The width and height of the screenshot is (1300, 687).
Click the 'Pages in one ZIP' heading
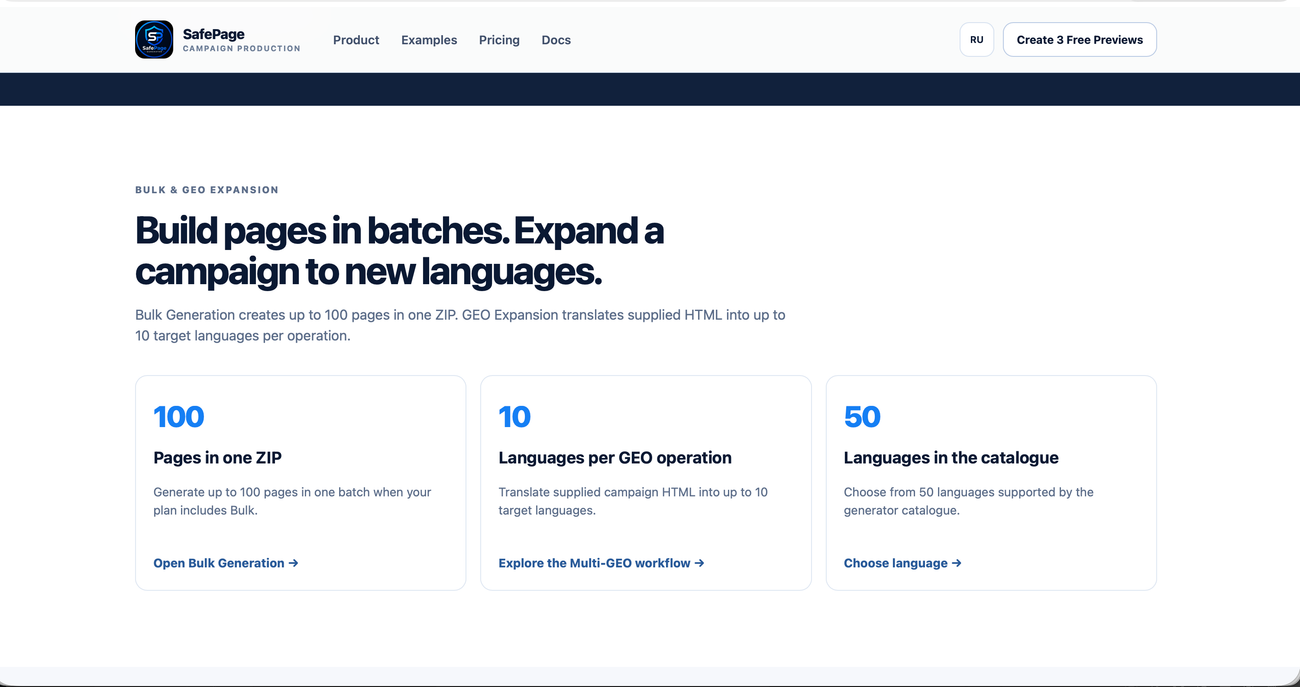218,458
